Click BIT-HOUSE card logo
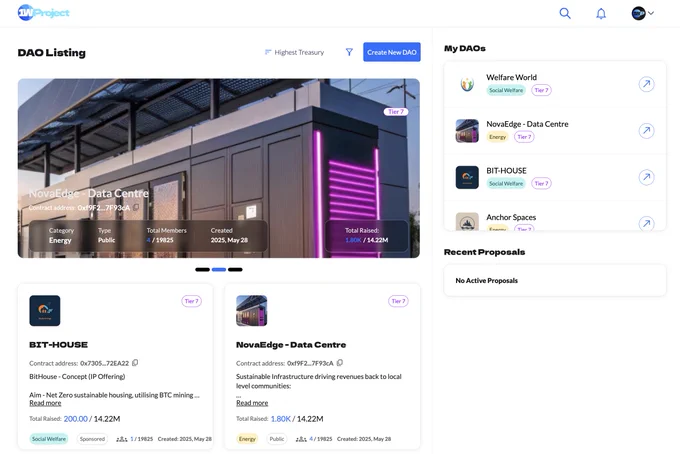 tap(45, 310)
